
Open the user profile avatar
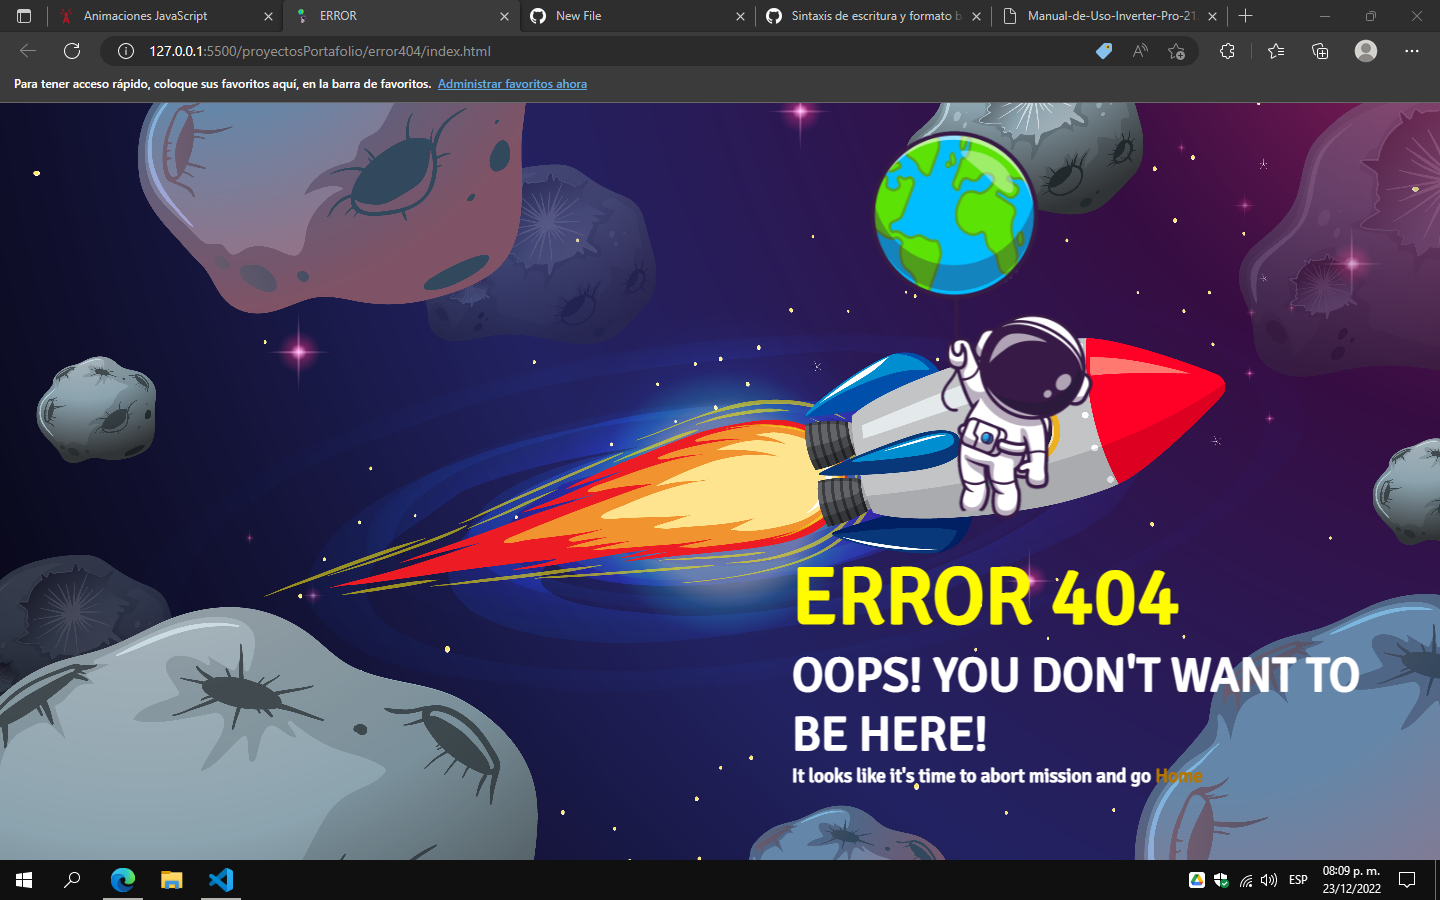click(1365, 51)
